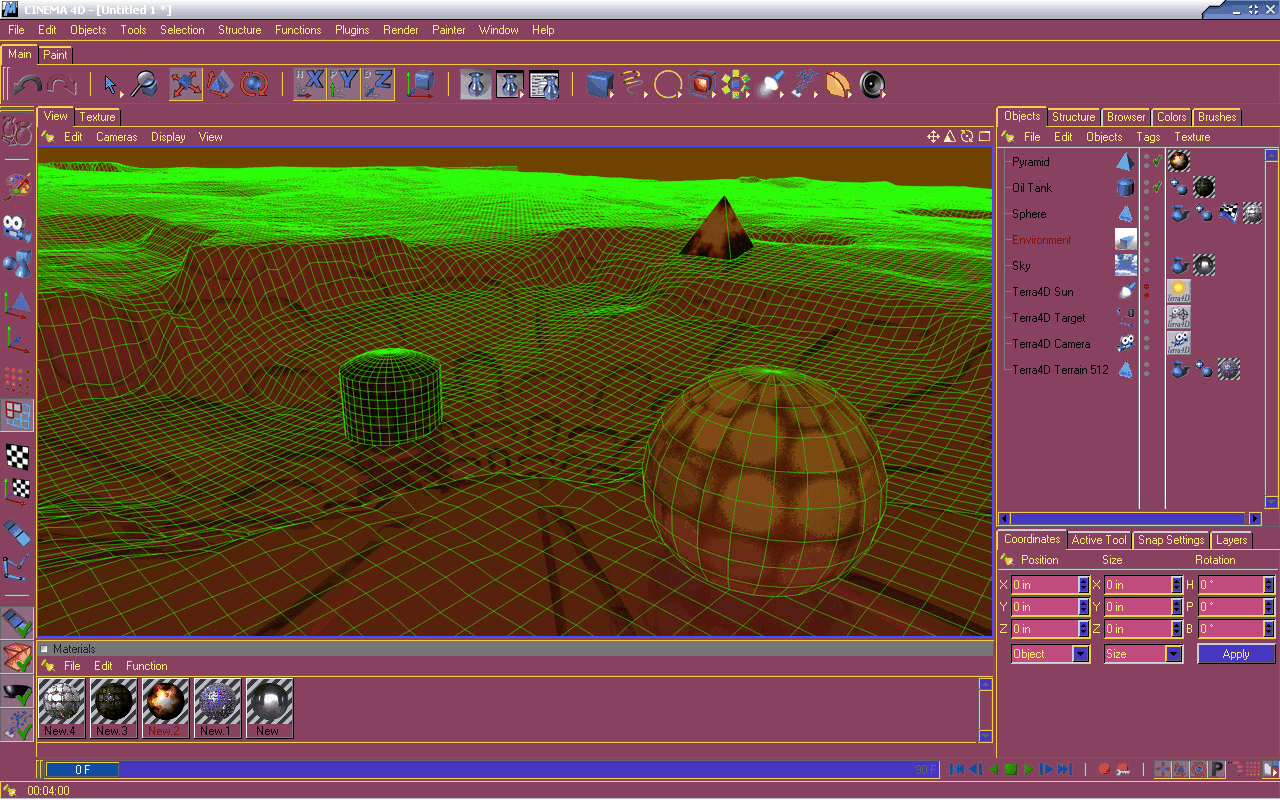Click the Terra4D Sun tag icon
Image resolution: width=1280 pixels, height=800 pixels.
1179,291
